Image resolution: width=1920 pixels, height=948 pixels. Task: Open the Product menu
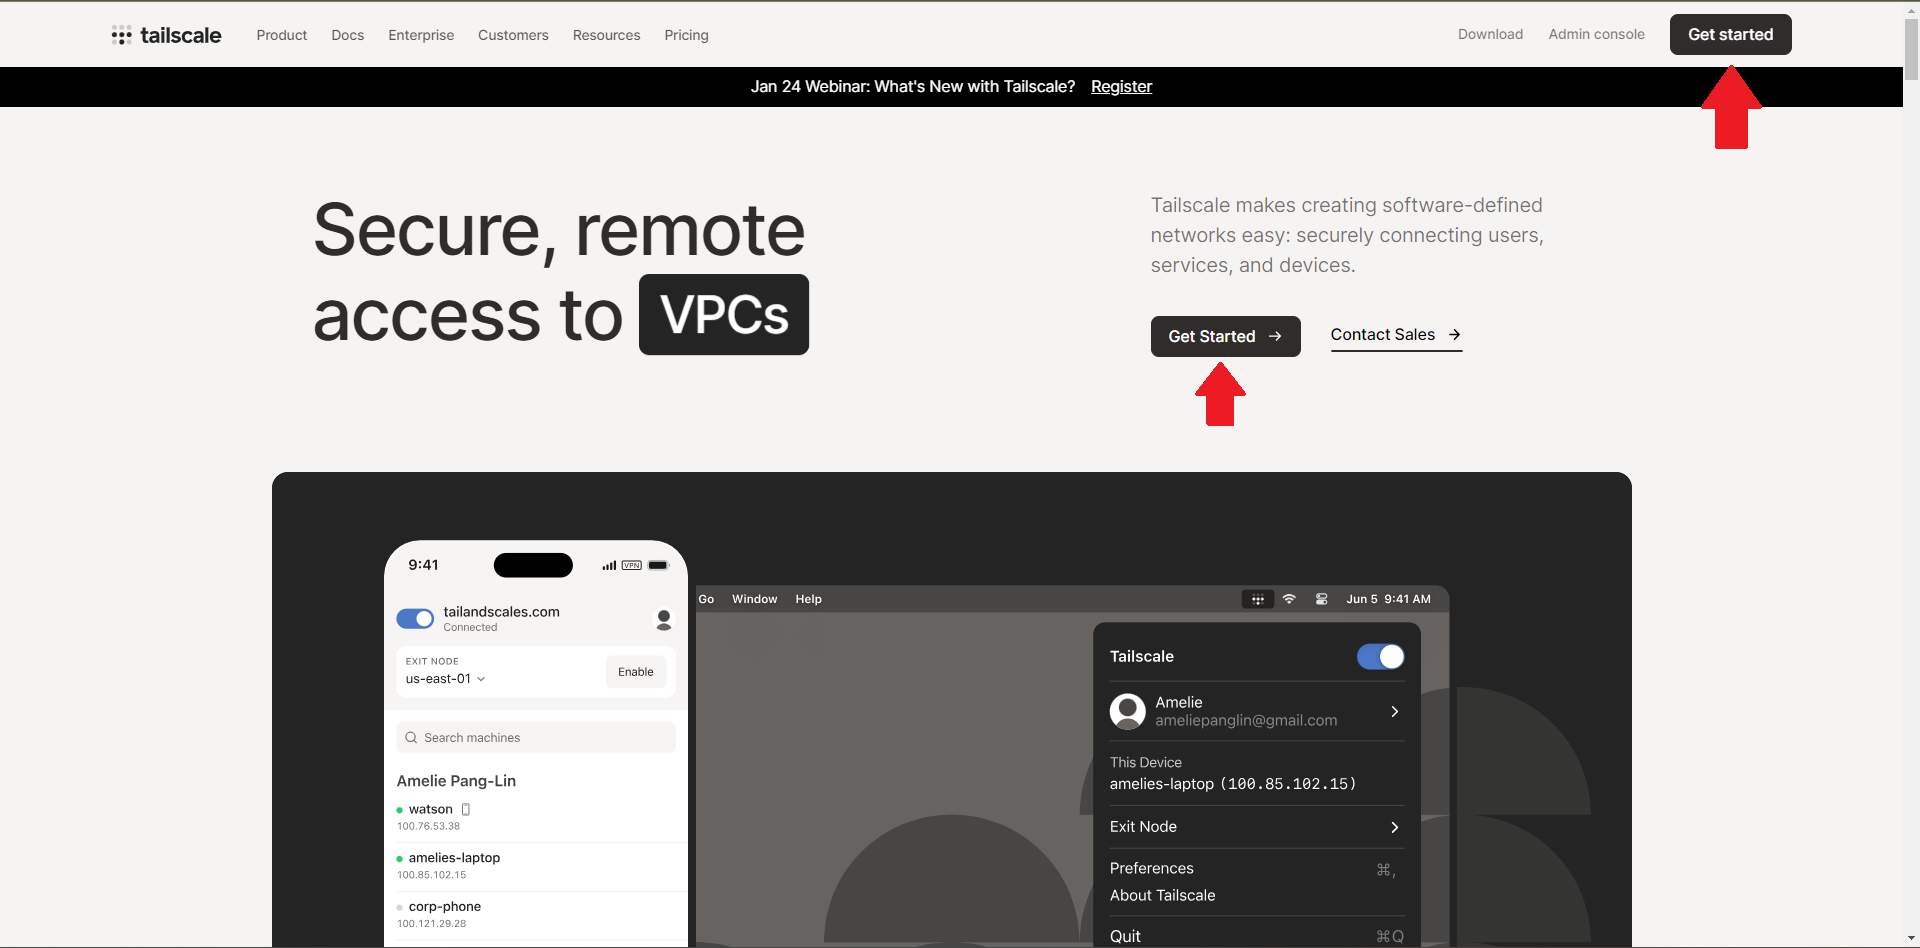pyautogui.click(x=281, y=35)
